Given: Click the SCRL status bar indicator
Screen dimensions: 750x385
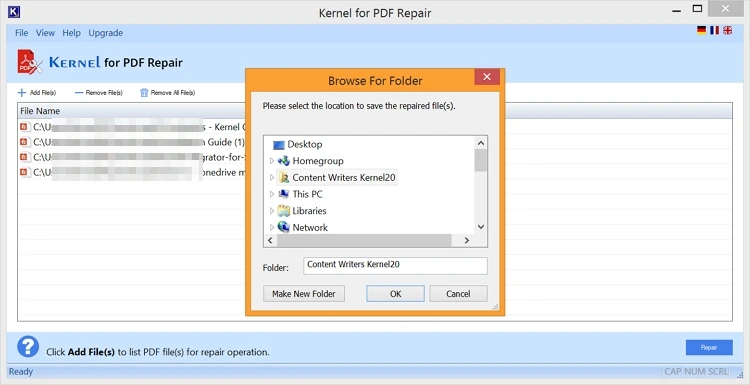Looking at the screenshot, I should [718, 372].
